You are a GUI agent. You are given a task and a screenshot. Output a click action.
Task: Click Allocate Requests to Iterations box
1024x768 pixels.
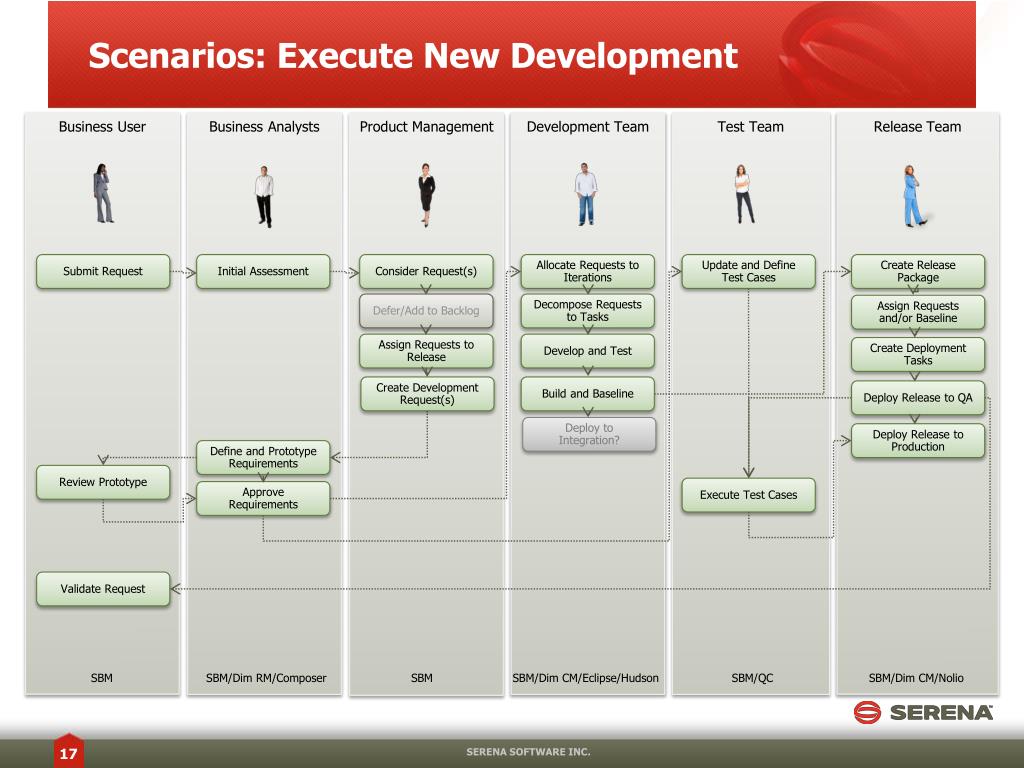coord(587,271)
